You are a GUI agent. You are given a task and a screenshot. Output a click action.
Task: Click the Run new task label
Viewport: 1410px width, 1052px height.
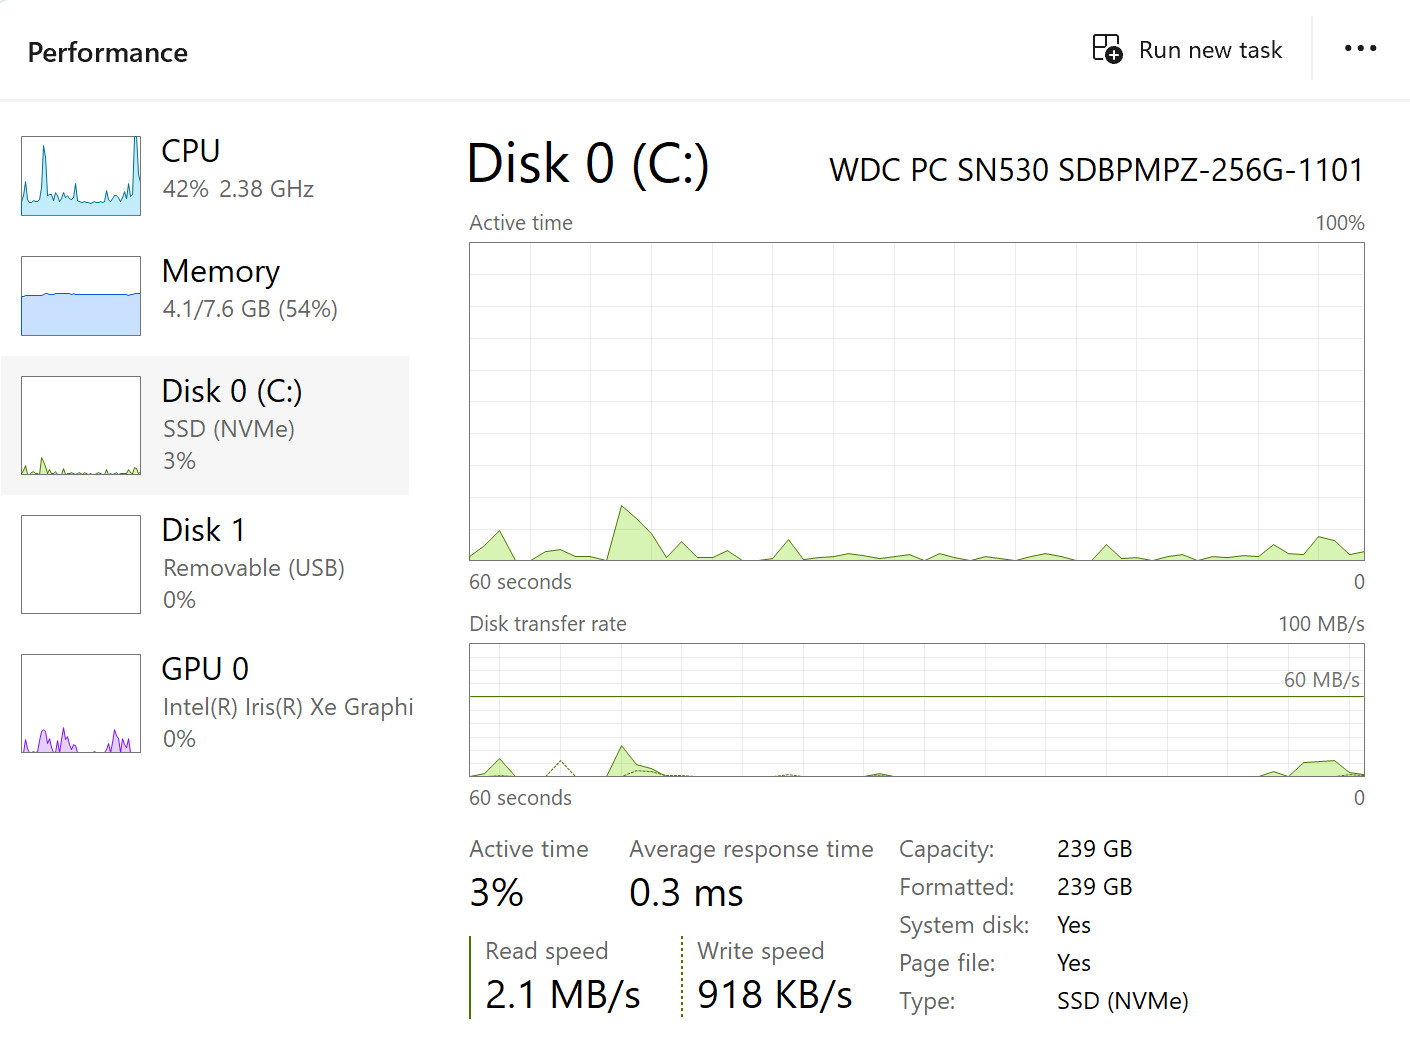tap(1210, 50)
